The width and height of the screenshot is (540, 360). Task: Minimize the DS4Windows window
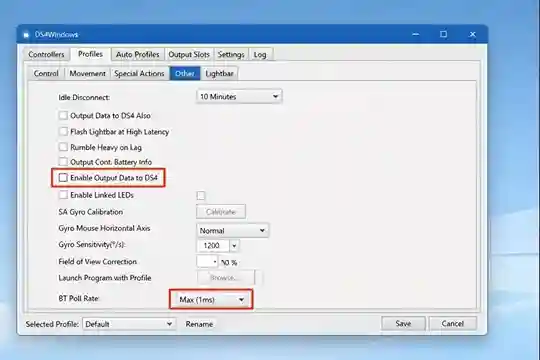[x=416, y=34]
